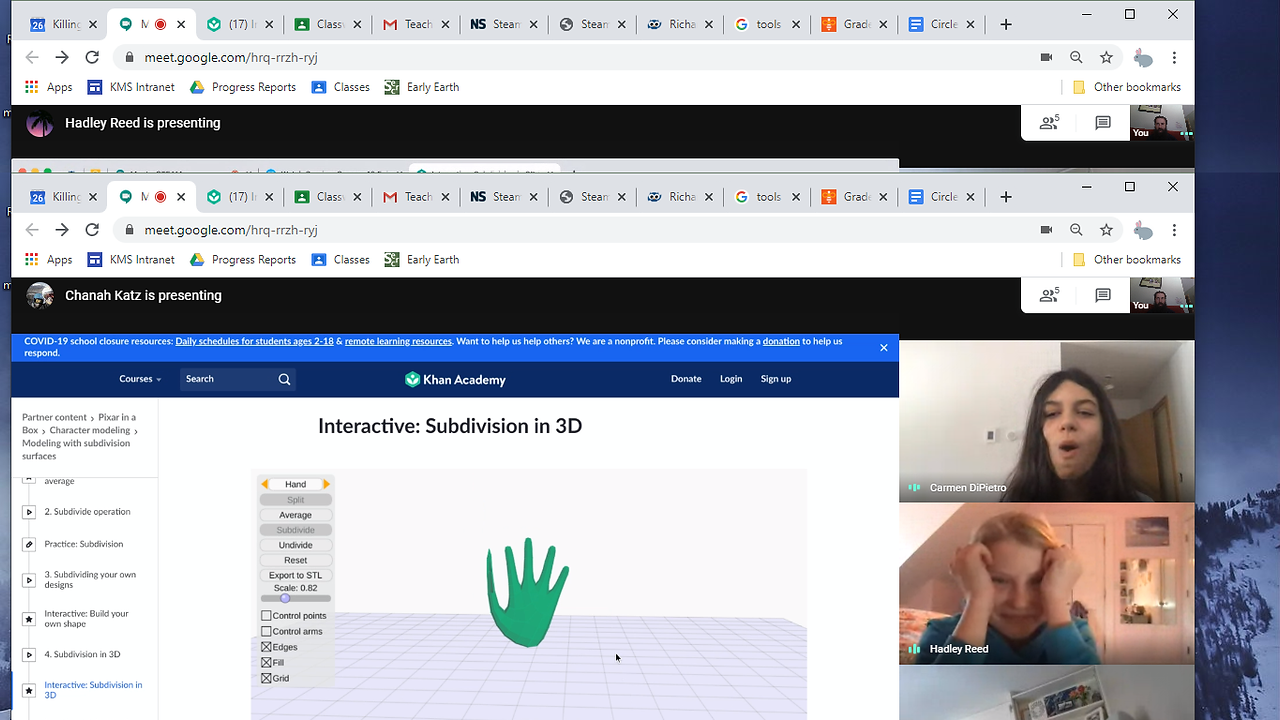Click the participants icon in the lower shared window
Screen dimensions: 1280x720
[1049, 295]
